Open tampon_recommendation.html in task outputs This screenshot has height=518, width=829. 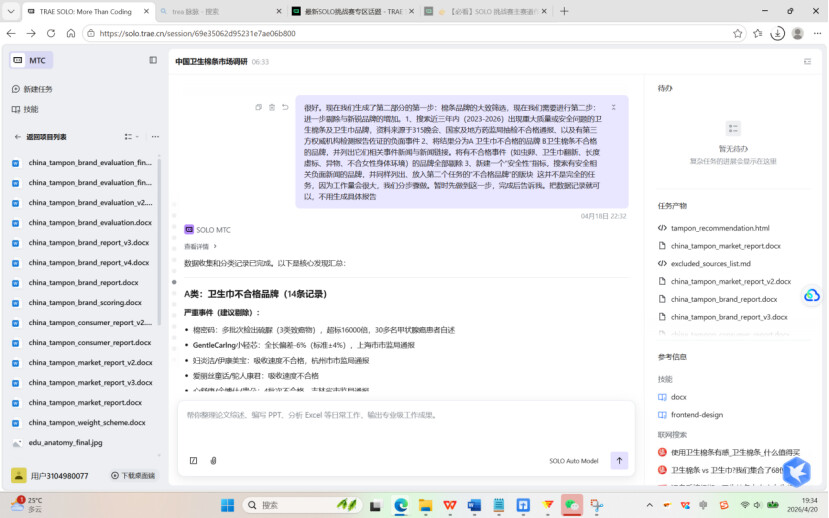[719, 228]
